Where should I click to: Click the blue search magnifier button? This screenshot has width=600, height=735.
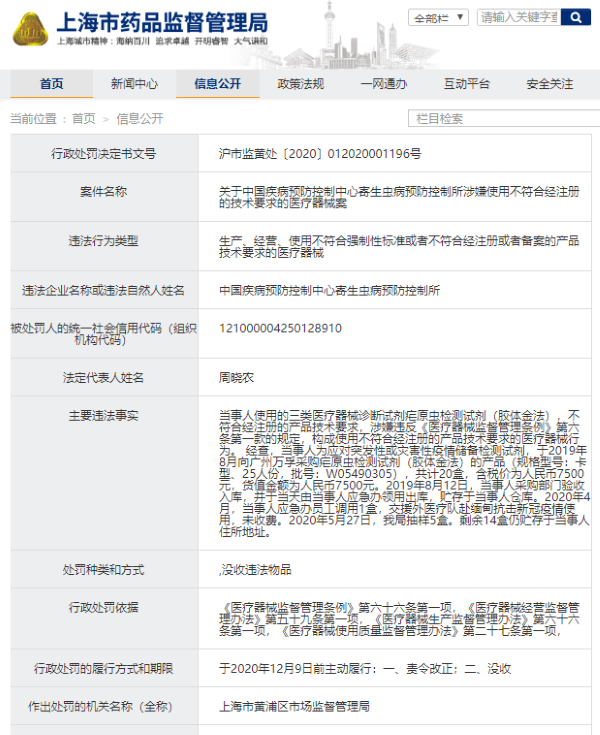[576, 17]
